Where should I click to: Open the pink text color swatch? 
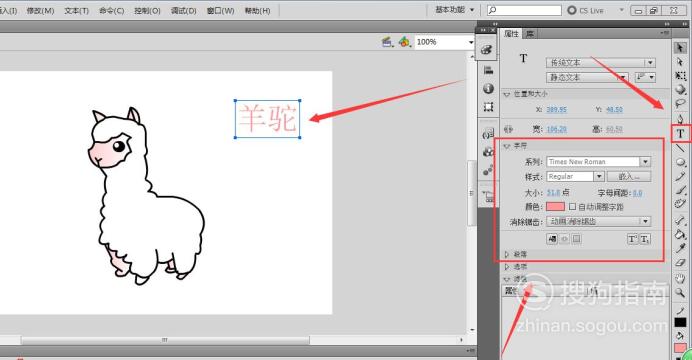point(555,206)
